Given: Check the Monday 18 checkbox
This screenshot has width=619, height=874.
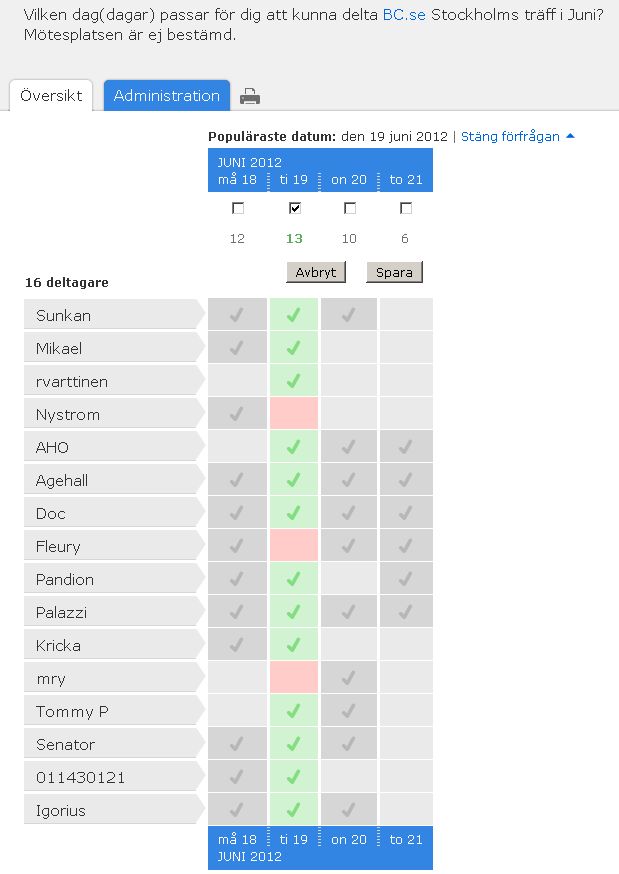Looking at the screenshot, I should click(238, 209).
